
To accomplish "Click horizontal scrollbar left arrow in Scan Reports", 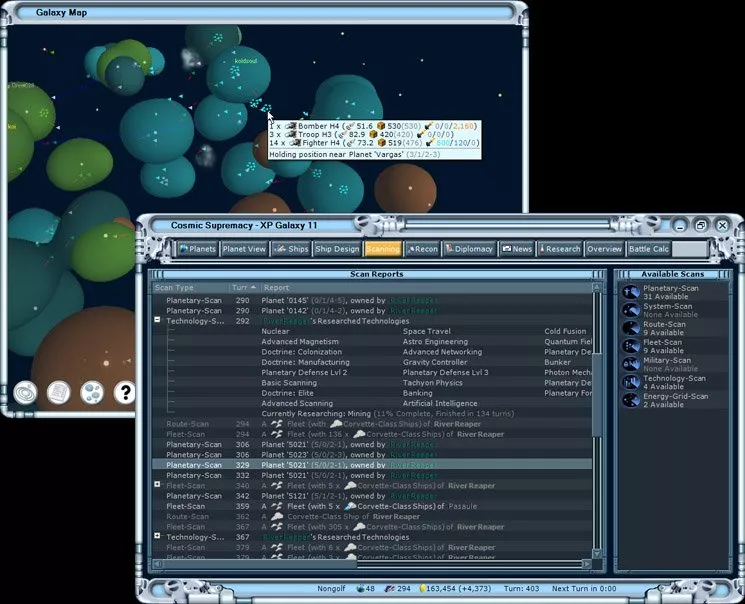I will tap(158, 564).
